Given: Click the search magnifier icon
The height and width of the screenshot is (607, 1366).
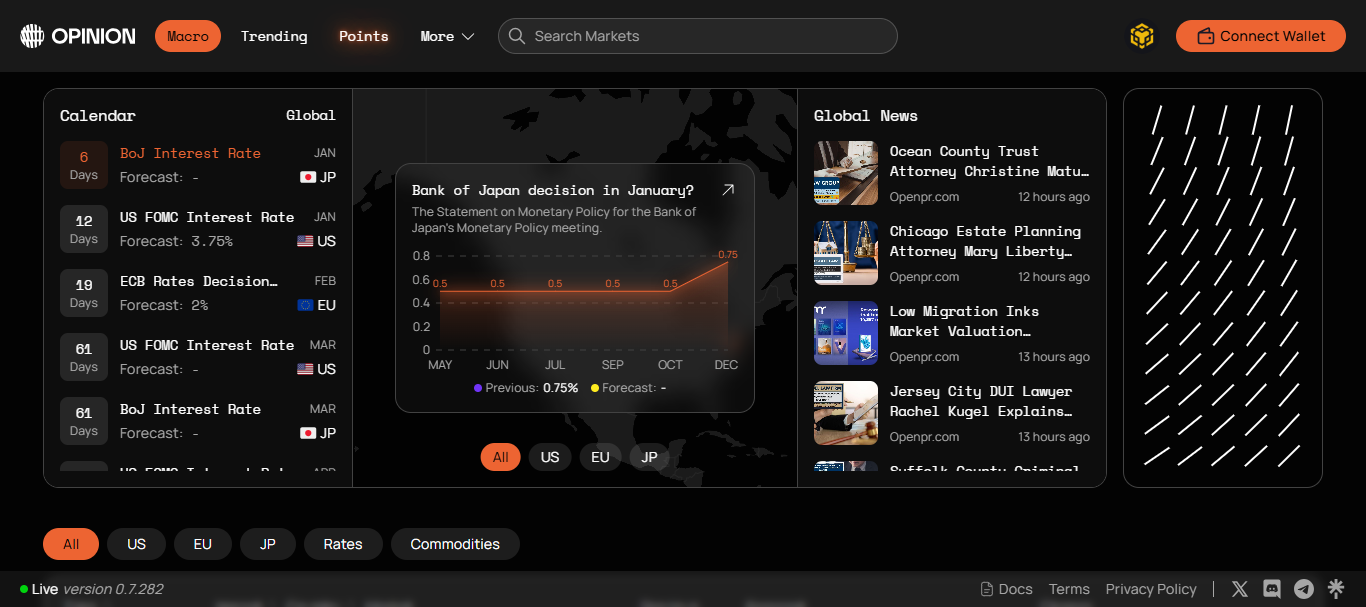Looking at the screenshot, I should [x=517, y=36].
